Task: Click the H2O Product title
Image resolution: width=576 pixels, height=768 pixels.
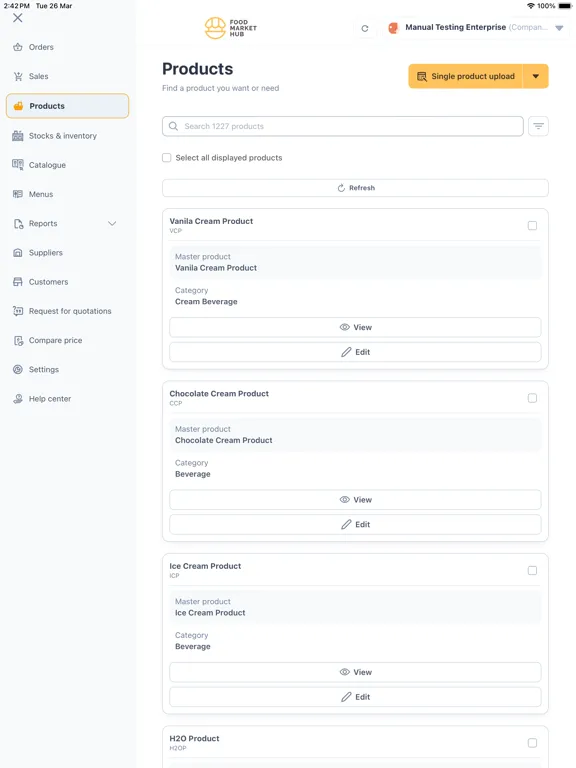Action: (x=194, y=739)
